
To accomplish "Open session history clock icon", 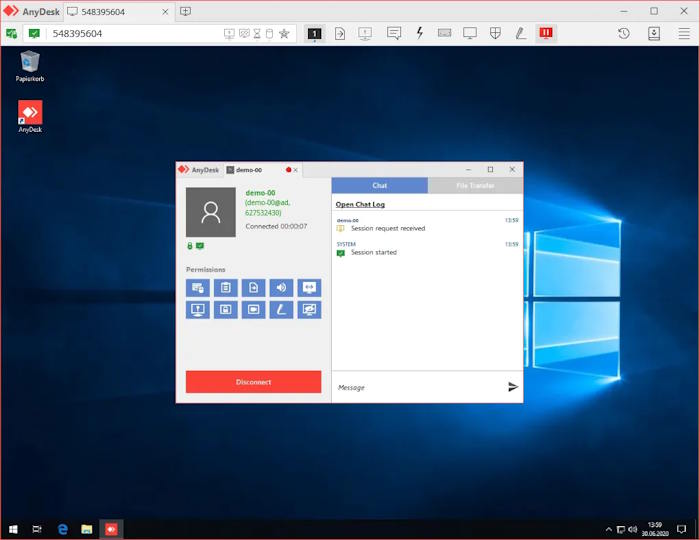I will coord(624,33).
